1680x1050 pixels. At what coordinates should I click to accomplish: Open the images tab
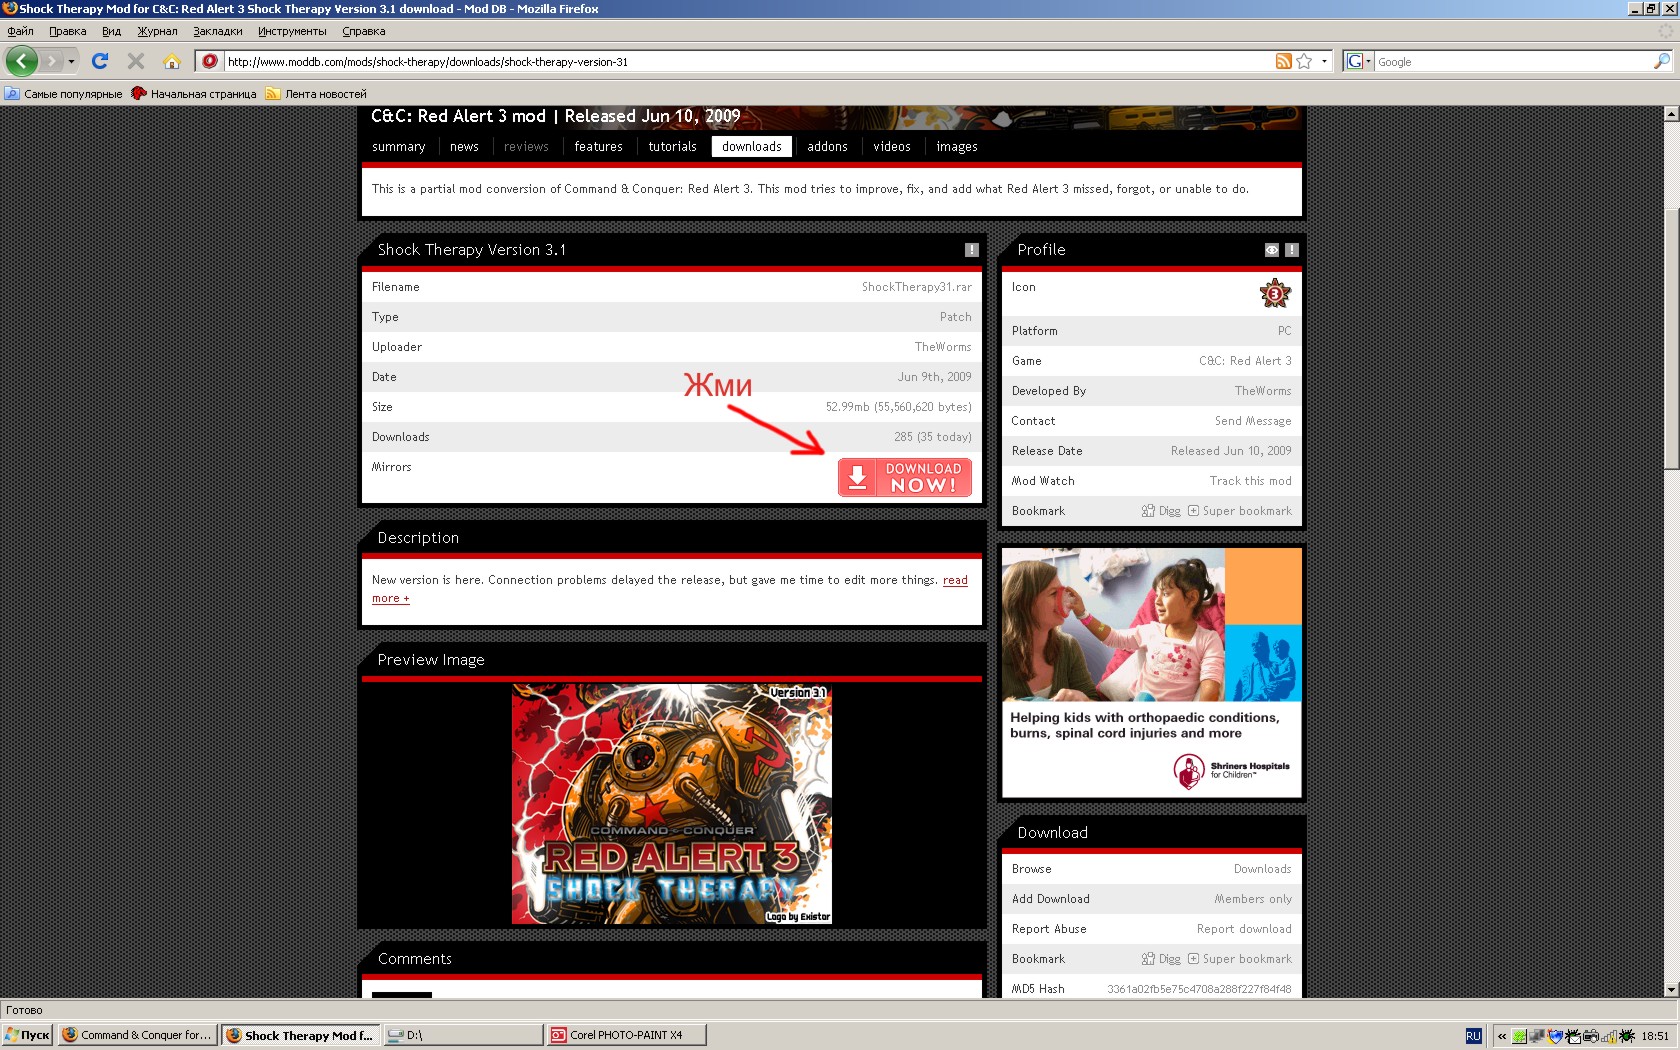[957, 147]
